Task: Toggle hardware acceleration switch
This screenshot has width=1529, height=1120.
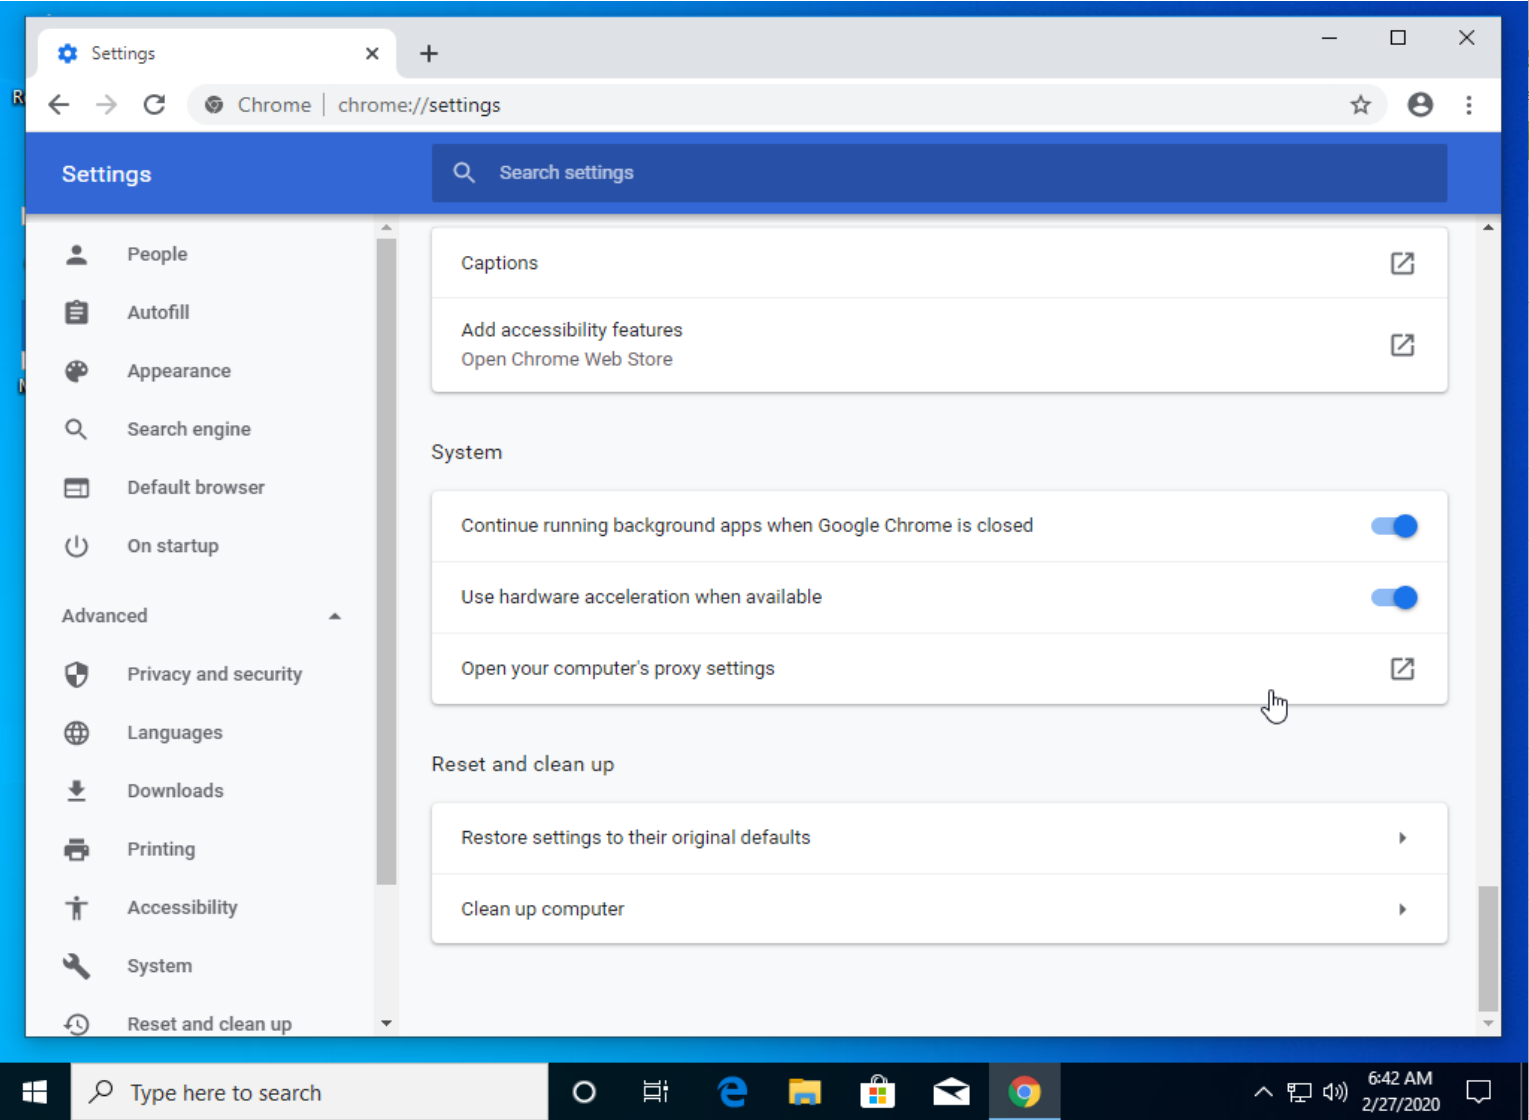Action: [1394, 598]
